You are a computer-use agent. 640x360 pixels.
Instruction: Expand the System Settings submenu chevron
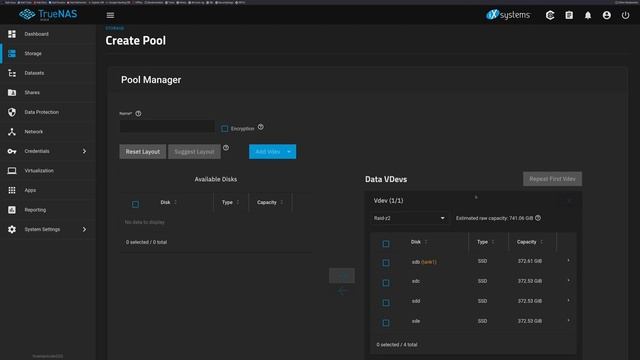click(x=84, y=229)
